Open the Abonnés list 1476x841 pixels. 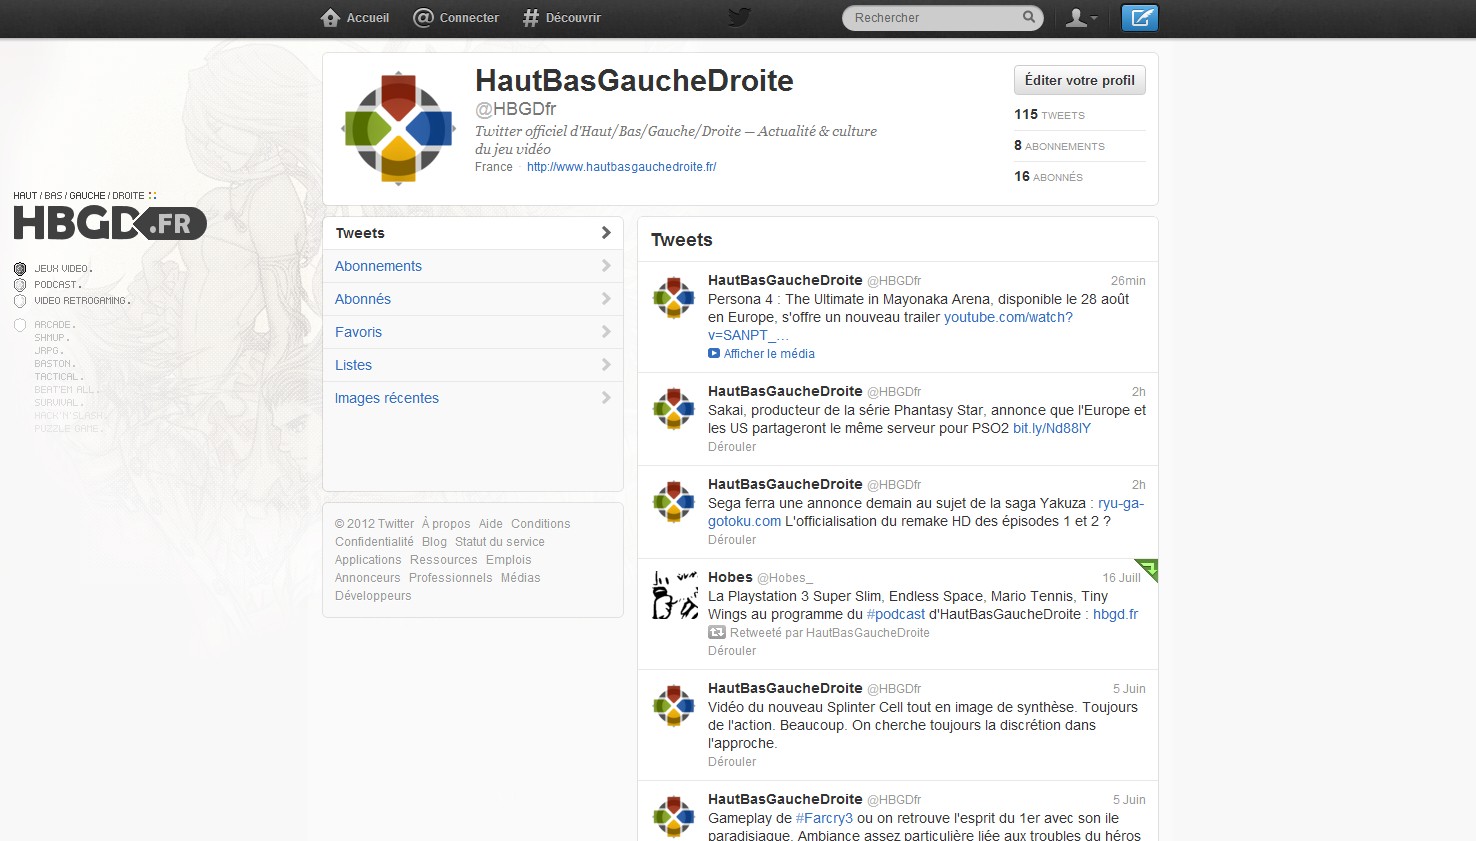473,299
